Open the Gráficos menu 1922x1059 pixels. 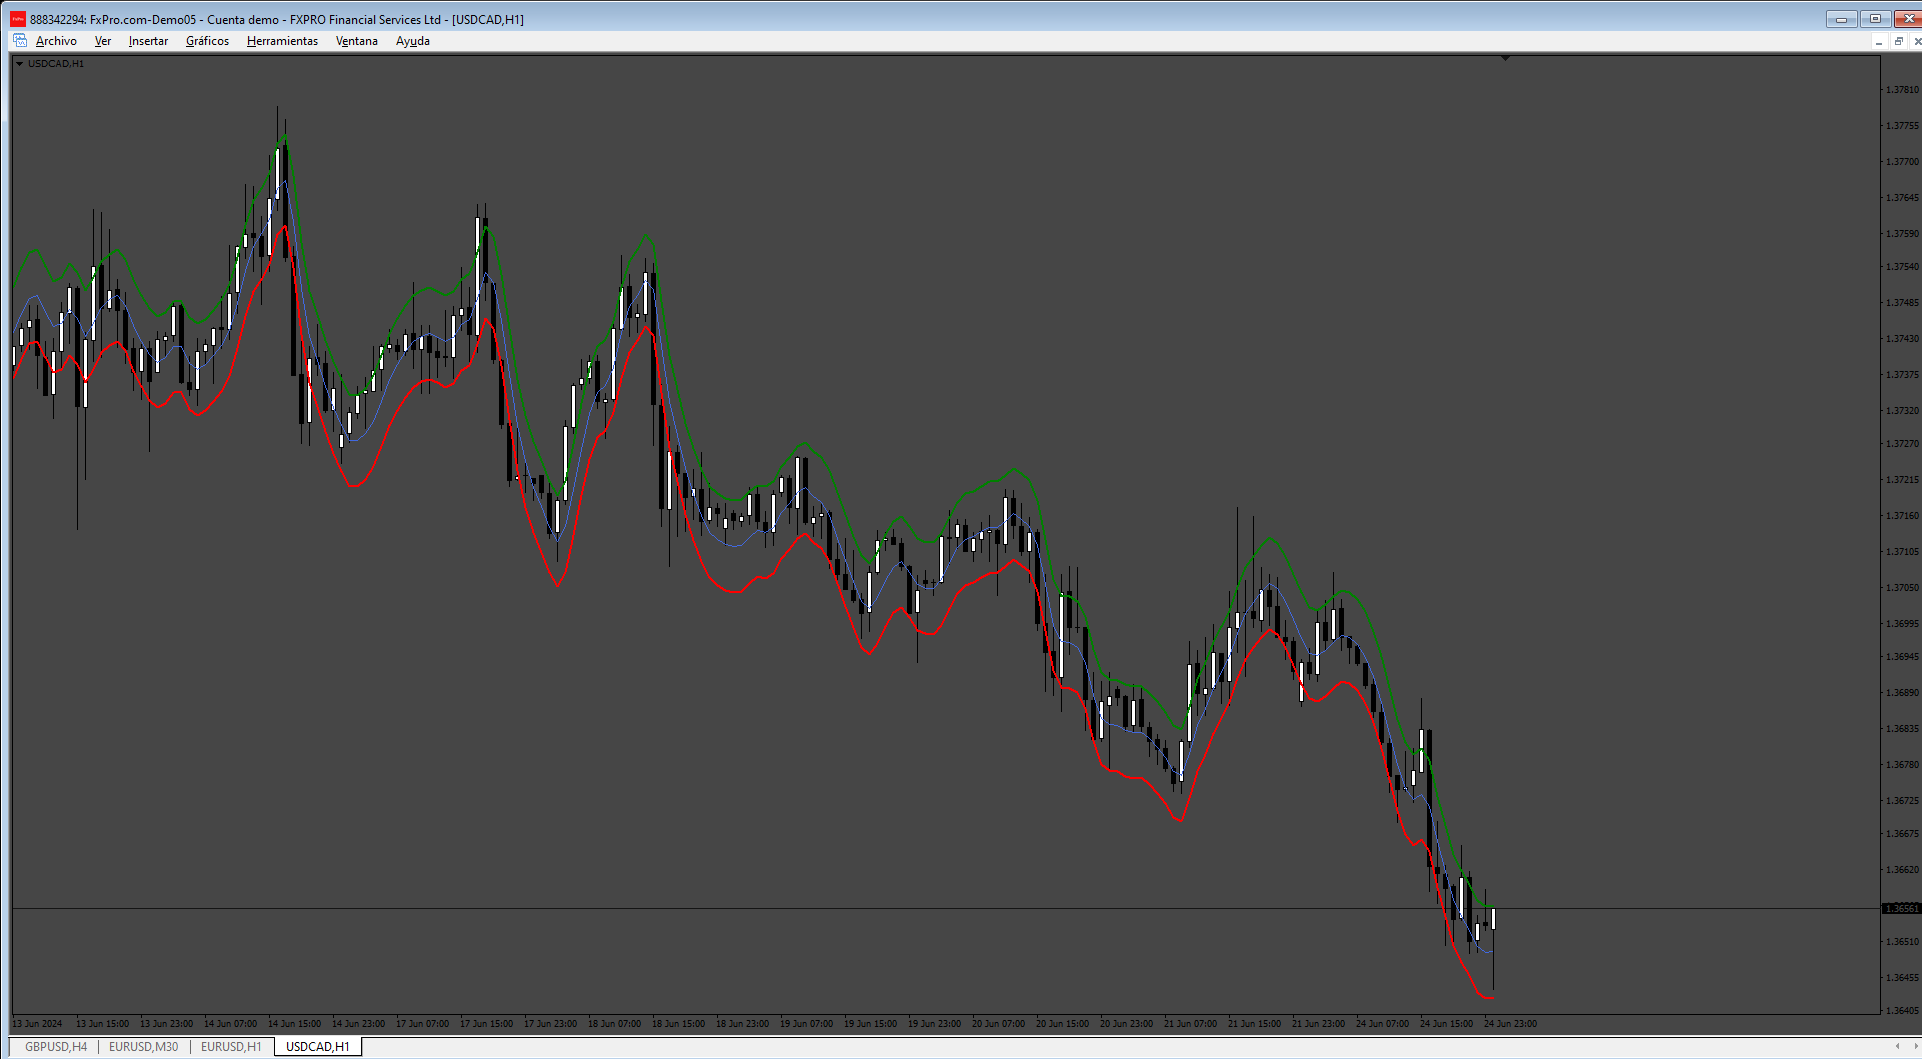click(x=207, y=41)
